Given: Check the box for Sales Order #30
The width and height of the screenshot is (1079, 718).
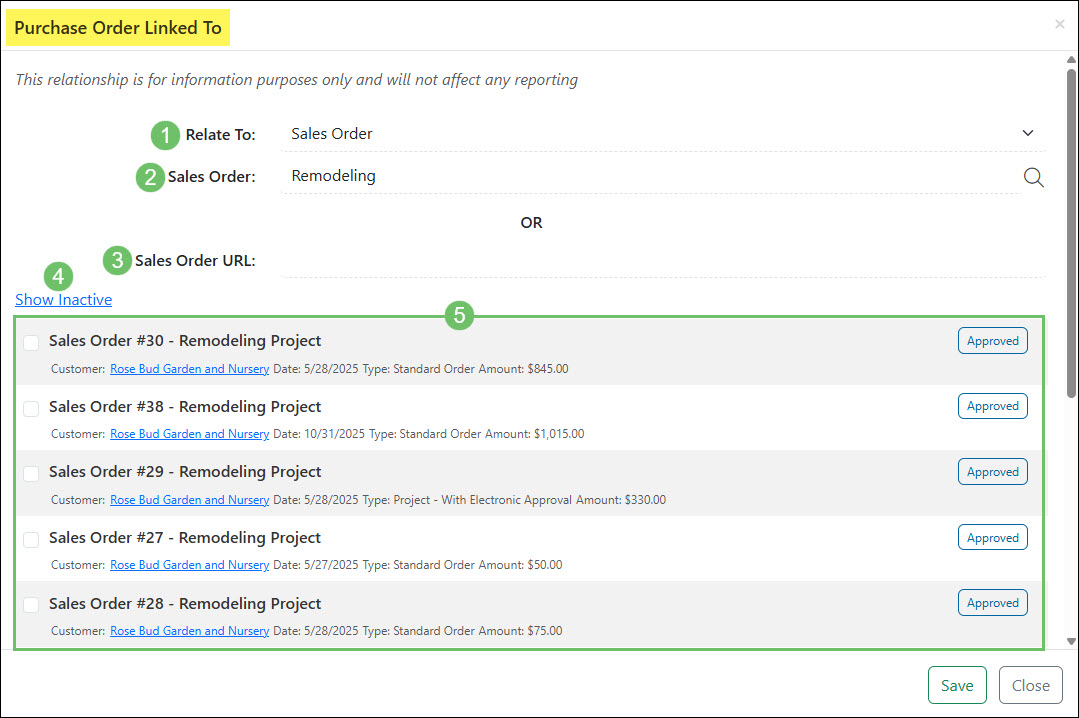Looking at the screenshot, I should [x=30, y=342].
